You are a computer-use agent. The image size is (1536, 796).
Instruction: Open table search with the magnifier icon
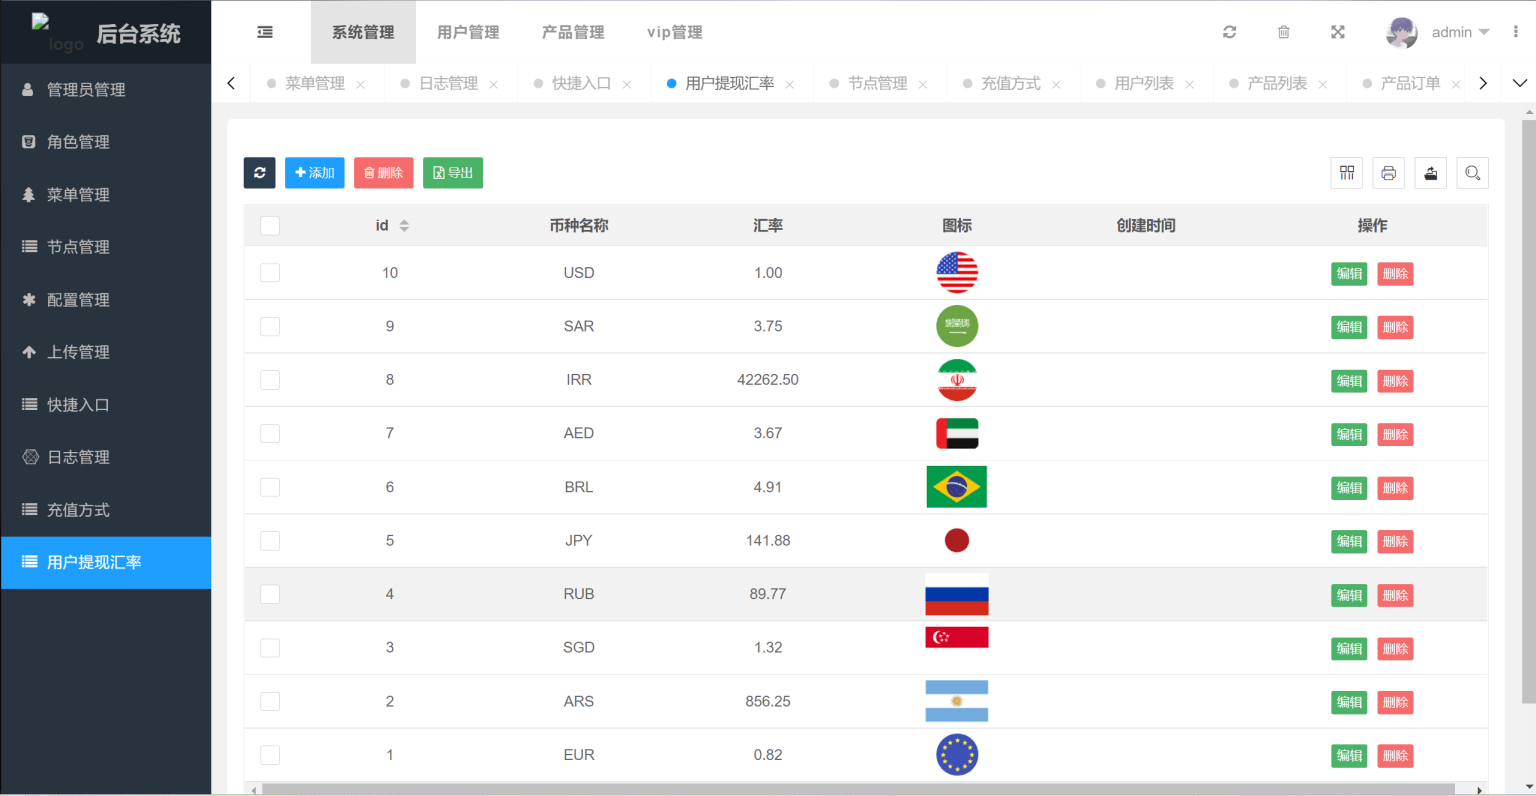pyautogui.click(x=1472, y=172)
